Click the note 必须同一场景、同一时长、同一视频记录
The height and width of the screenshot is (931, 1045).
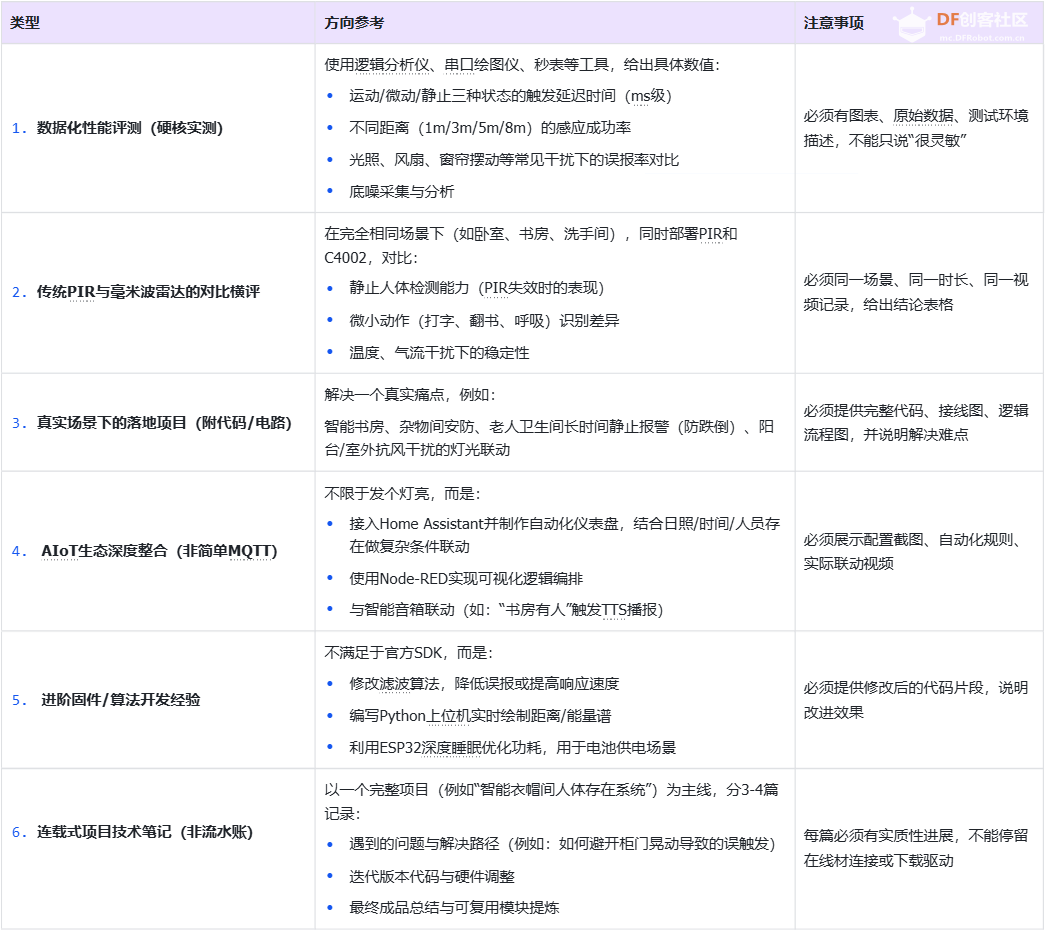coord(916,292)
